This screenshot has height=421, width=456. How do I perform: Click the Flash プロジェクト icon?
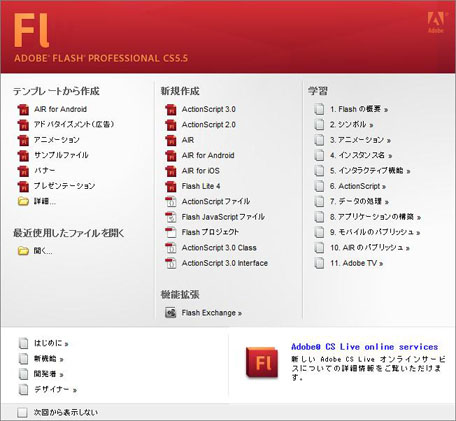click(171, 232)
